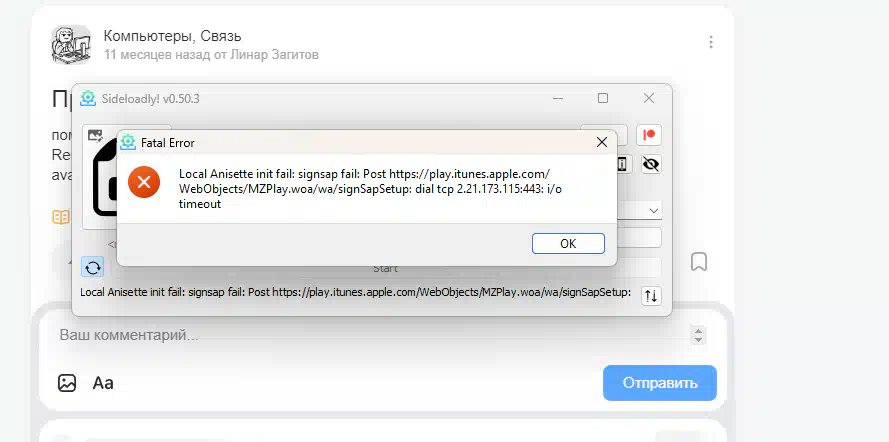
Task: Close the Sideloadly window
Action: click(x=649, y=98)
